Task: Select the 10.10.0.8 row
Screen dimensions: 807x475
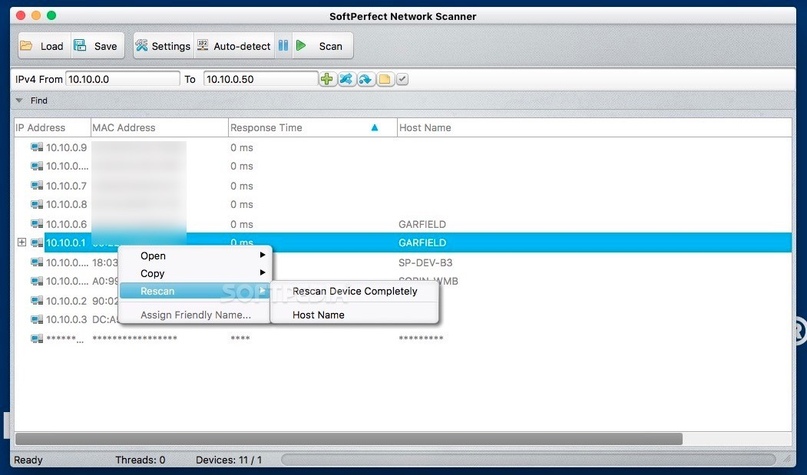Action: pos(403,205)
